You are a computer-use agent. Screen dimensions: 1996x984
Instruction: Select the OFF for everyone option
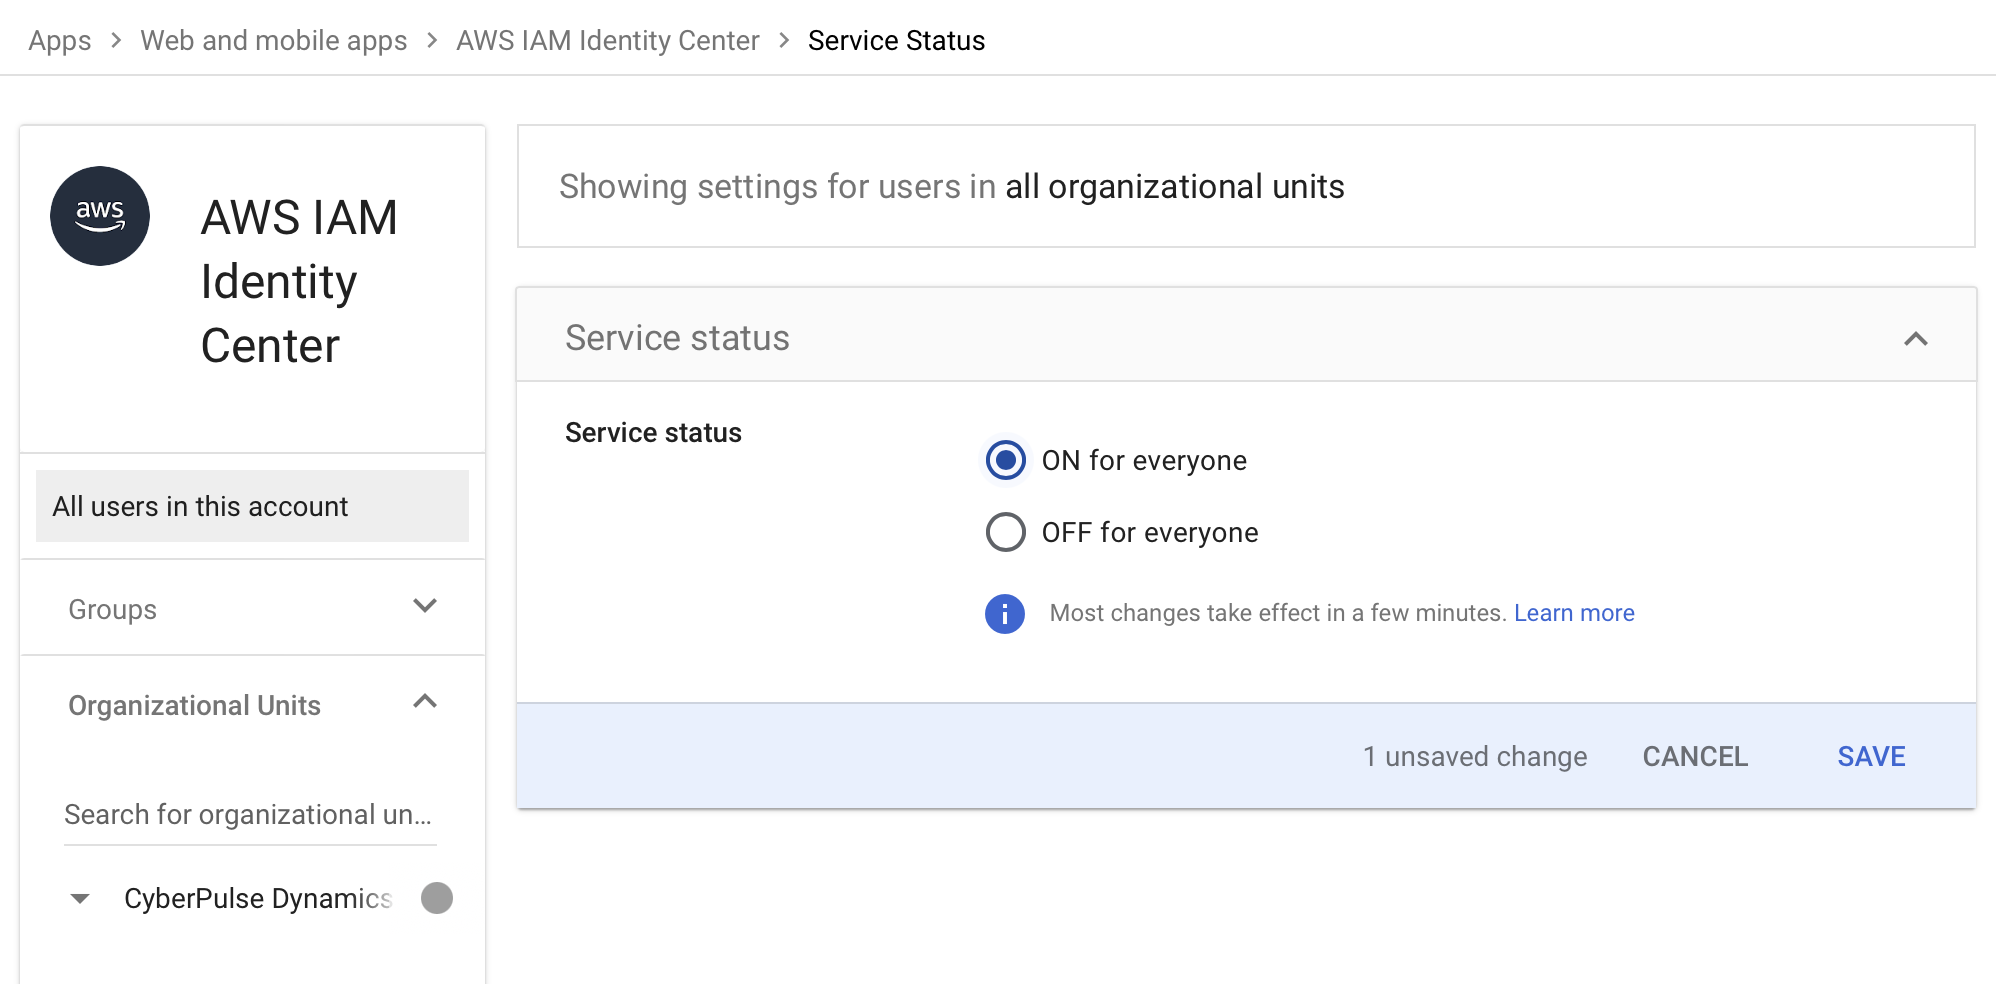[1004, 532]
